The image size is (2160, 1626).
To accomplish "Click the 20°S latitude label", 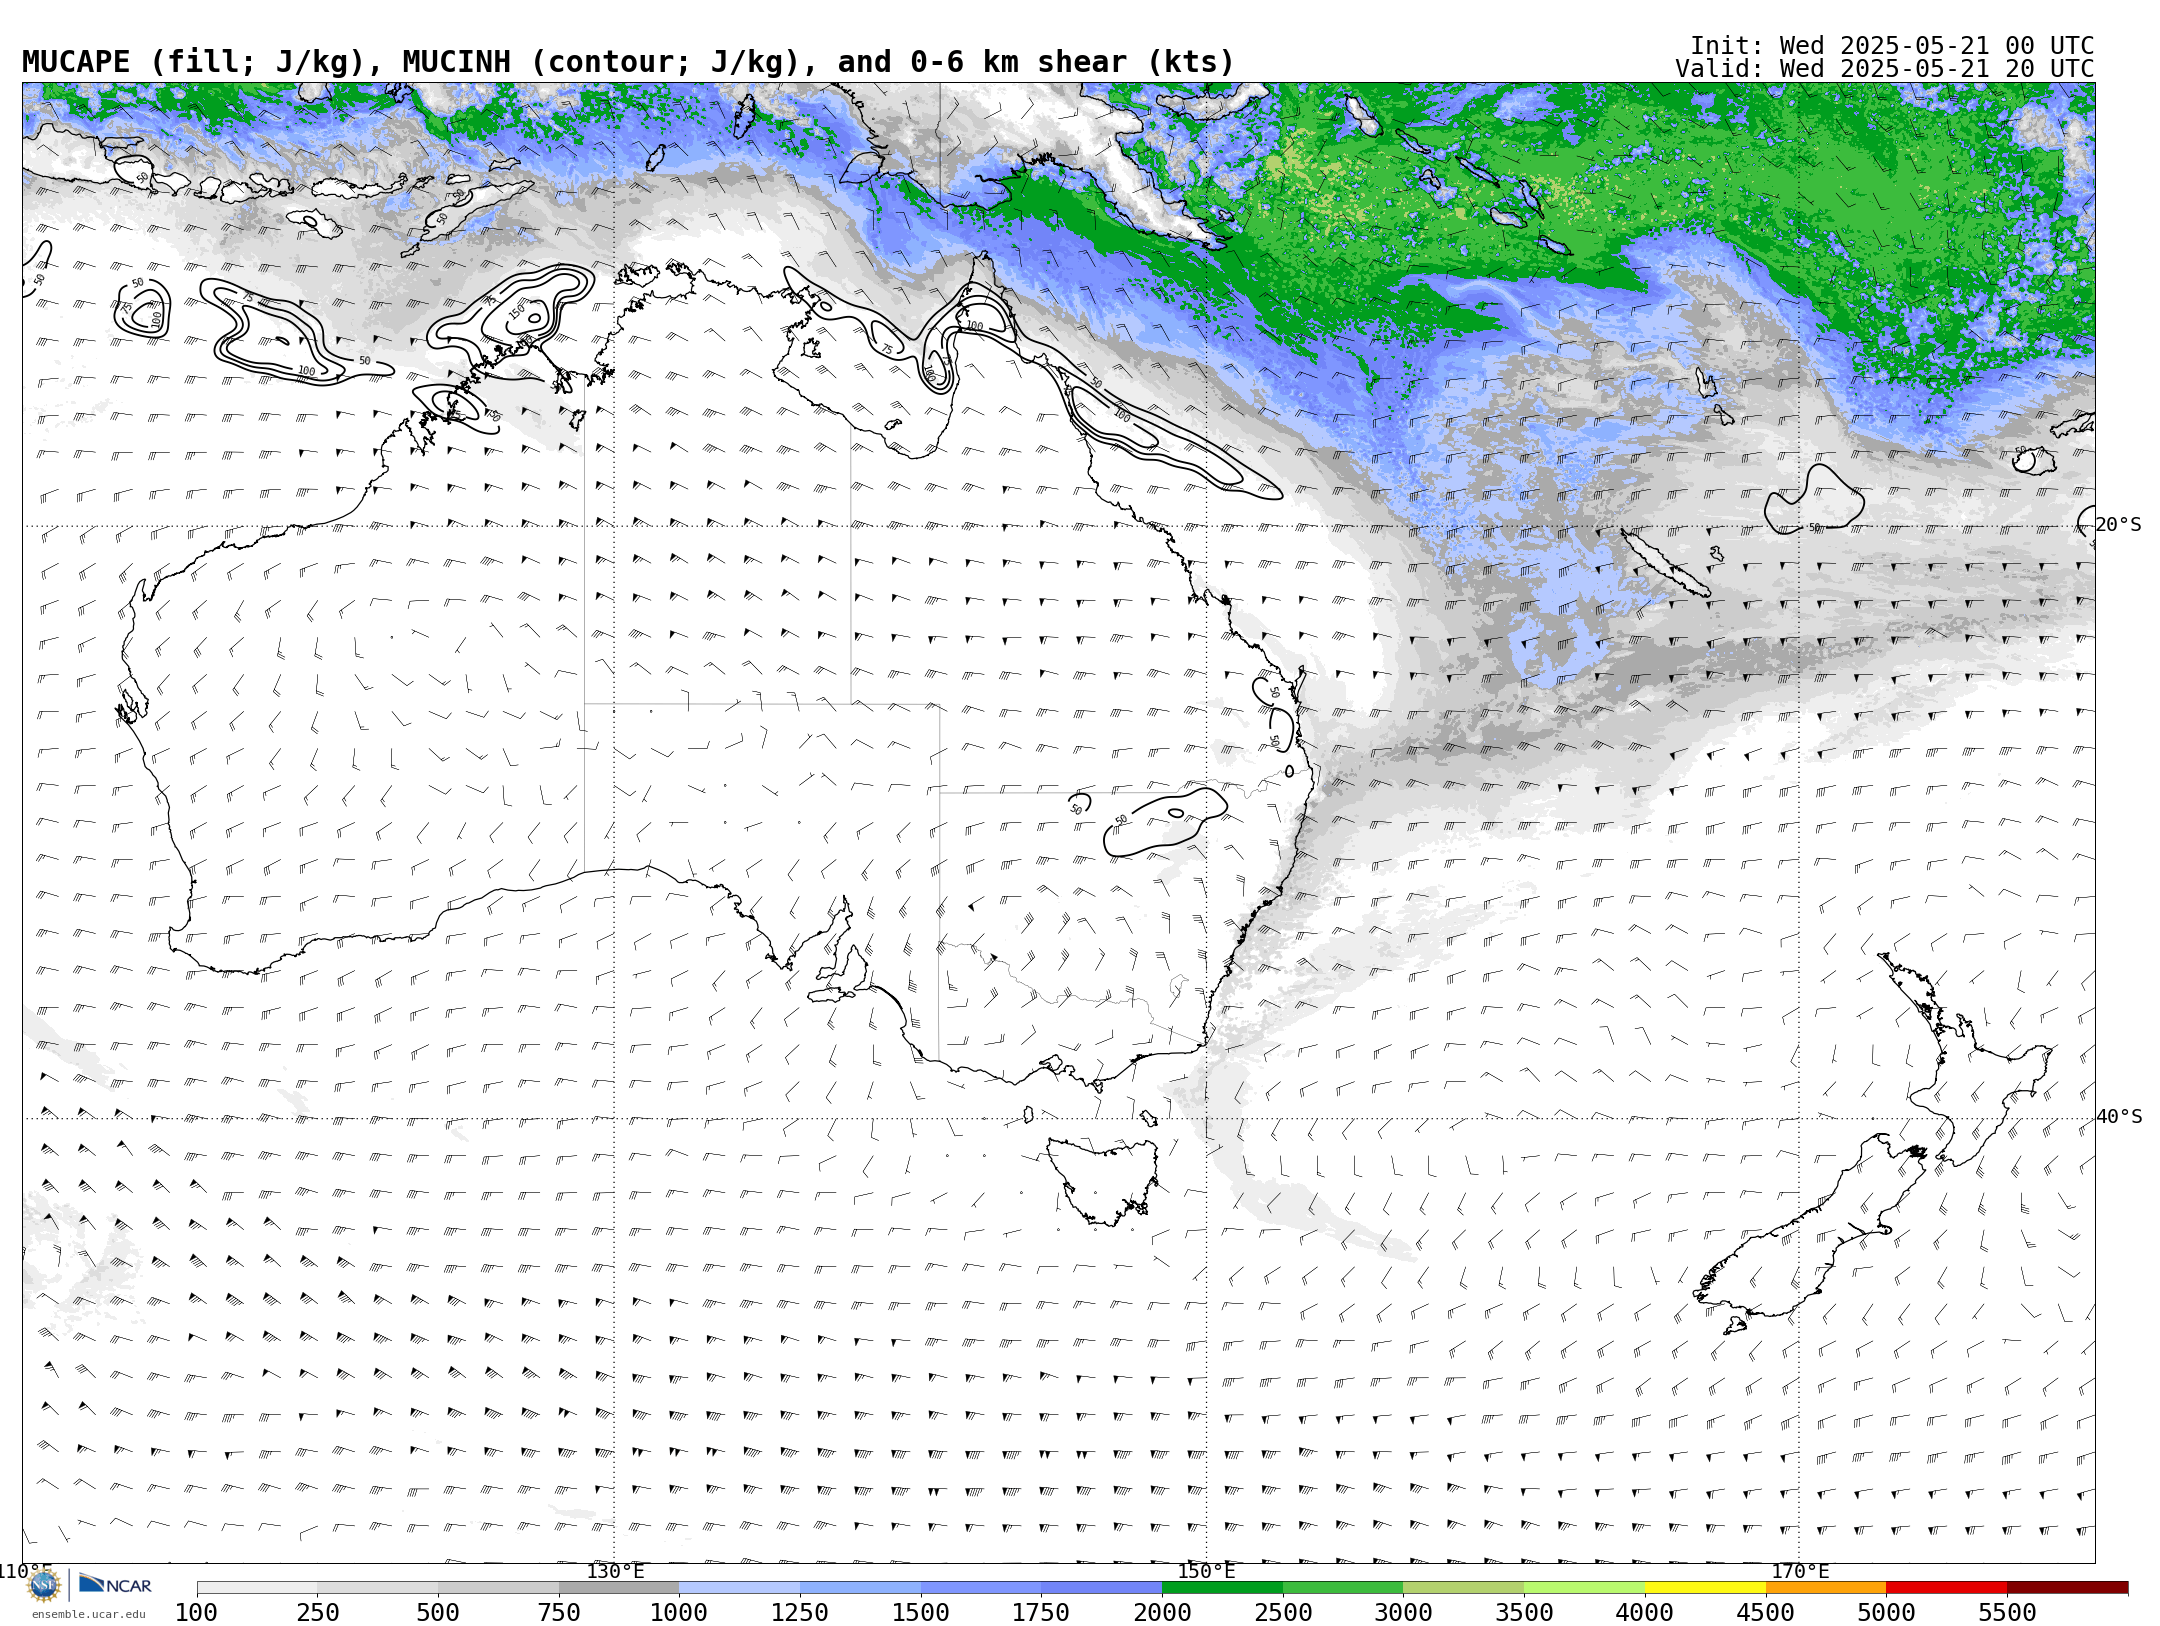I will (x=2119, y=525).
